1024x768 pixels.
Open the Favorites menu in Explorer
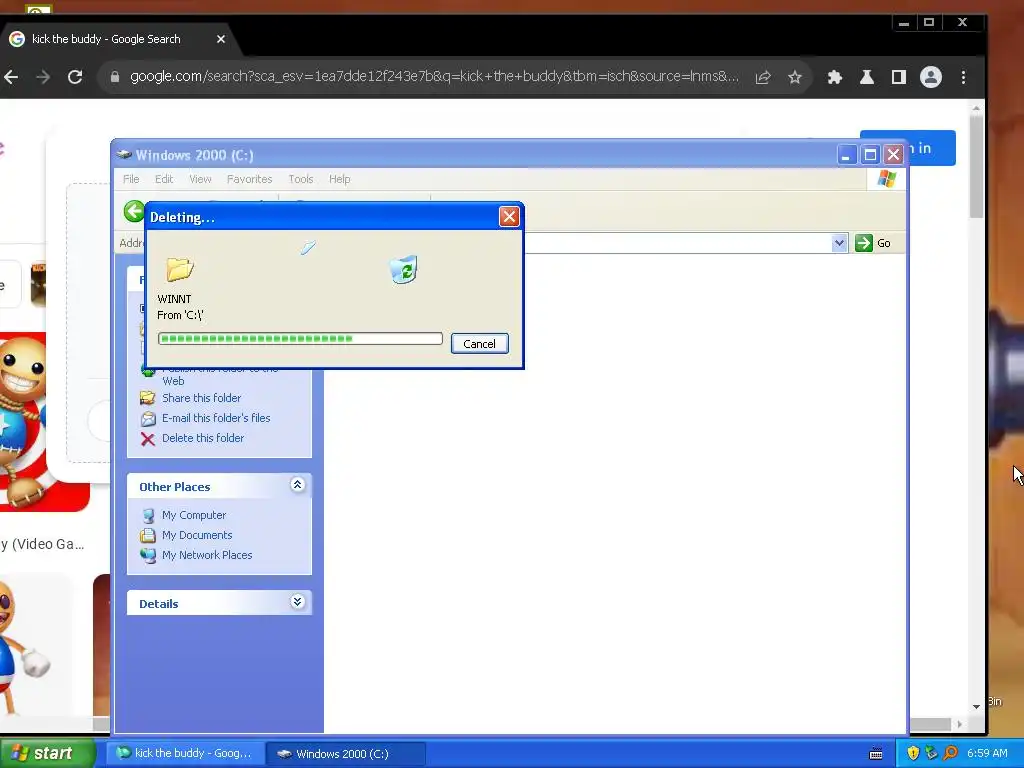point(249,179)
